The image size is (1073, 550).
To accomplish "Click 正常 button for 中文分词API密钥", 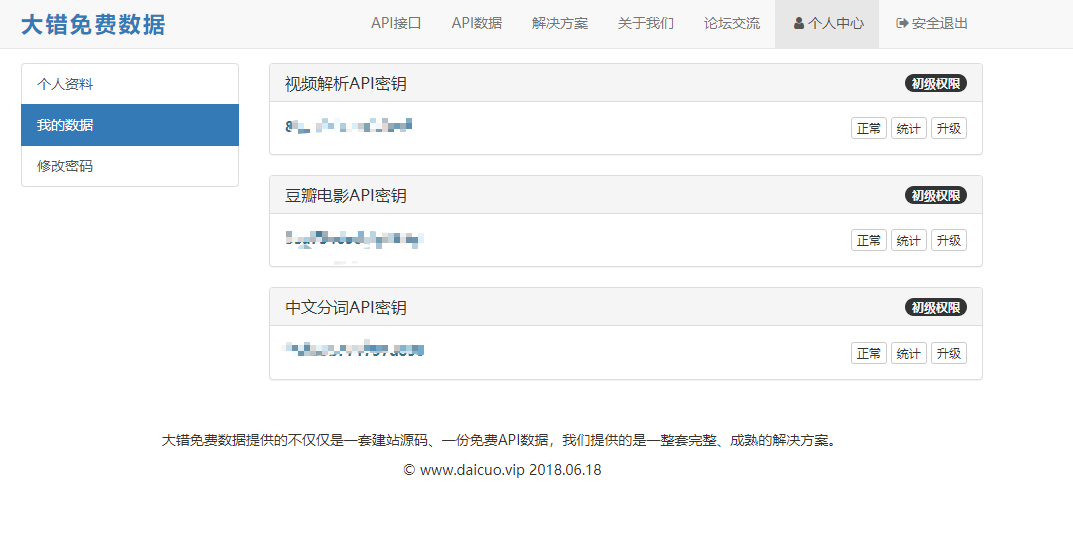I will click(868, 354).
